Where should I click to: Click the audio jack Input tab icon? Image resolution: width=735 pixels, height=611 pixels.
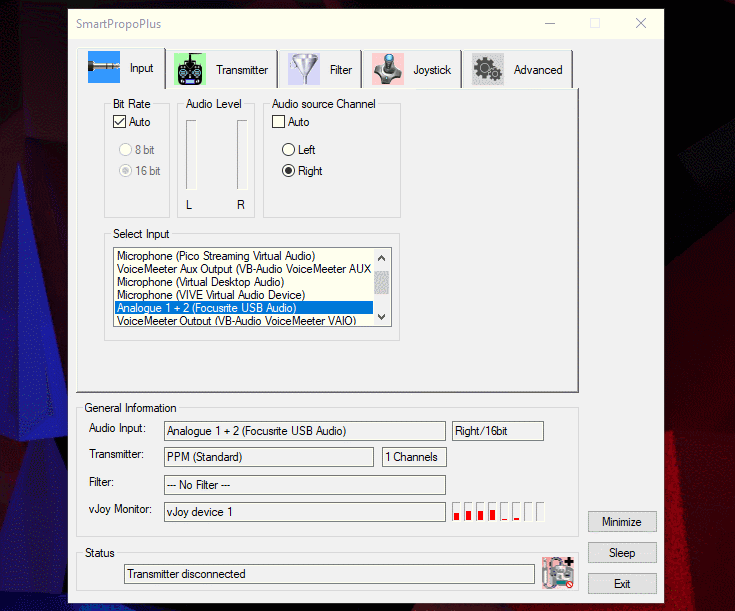(x=104, y=67)
